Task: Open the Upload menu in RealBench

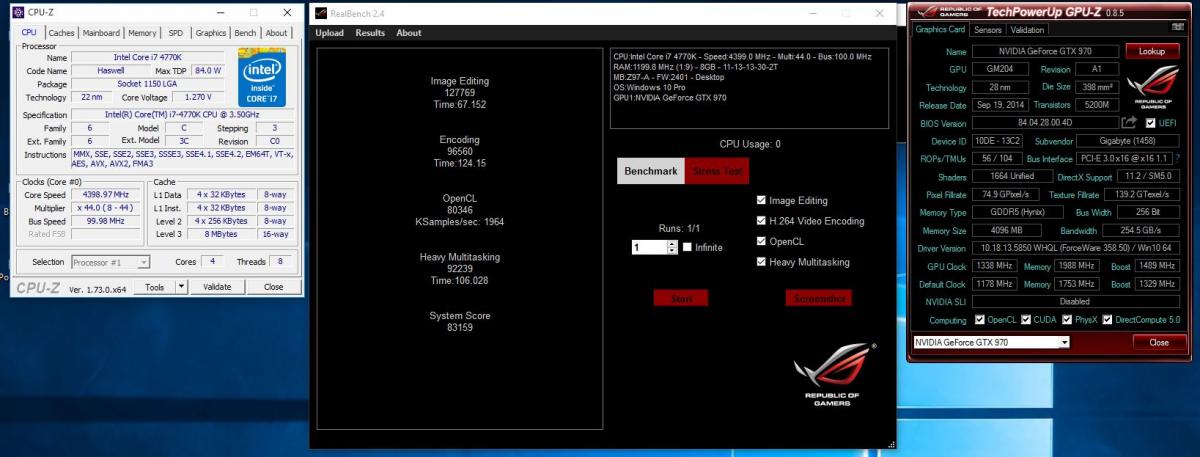Action: tap(330, 33)
